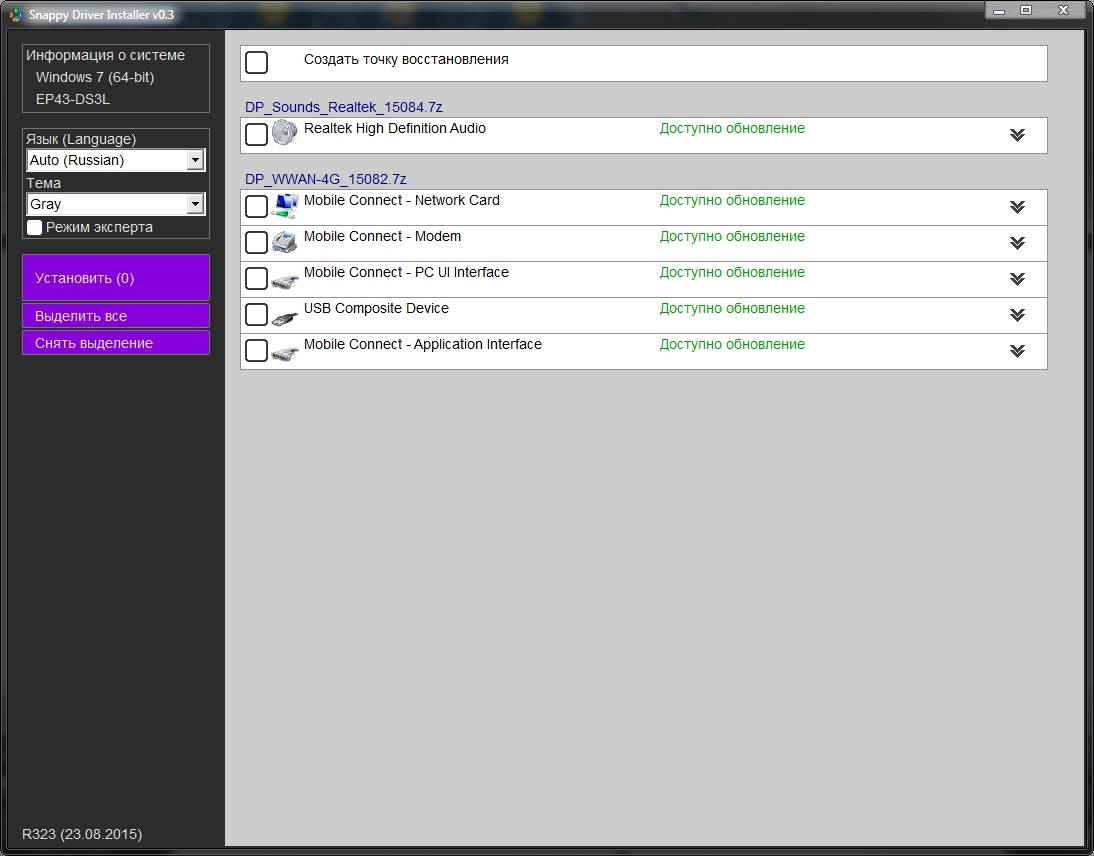Select the USB Composite Device checkbox
Image resolution: width=1094 pixels, height=856 pixels.
tap(257, 314)
